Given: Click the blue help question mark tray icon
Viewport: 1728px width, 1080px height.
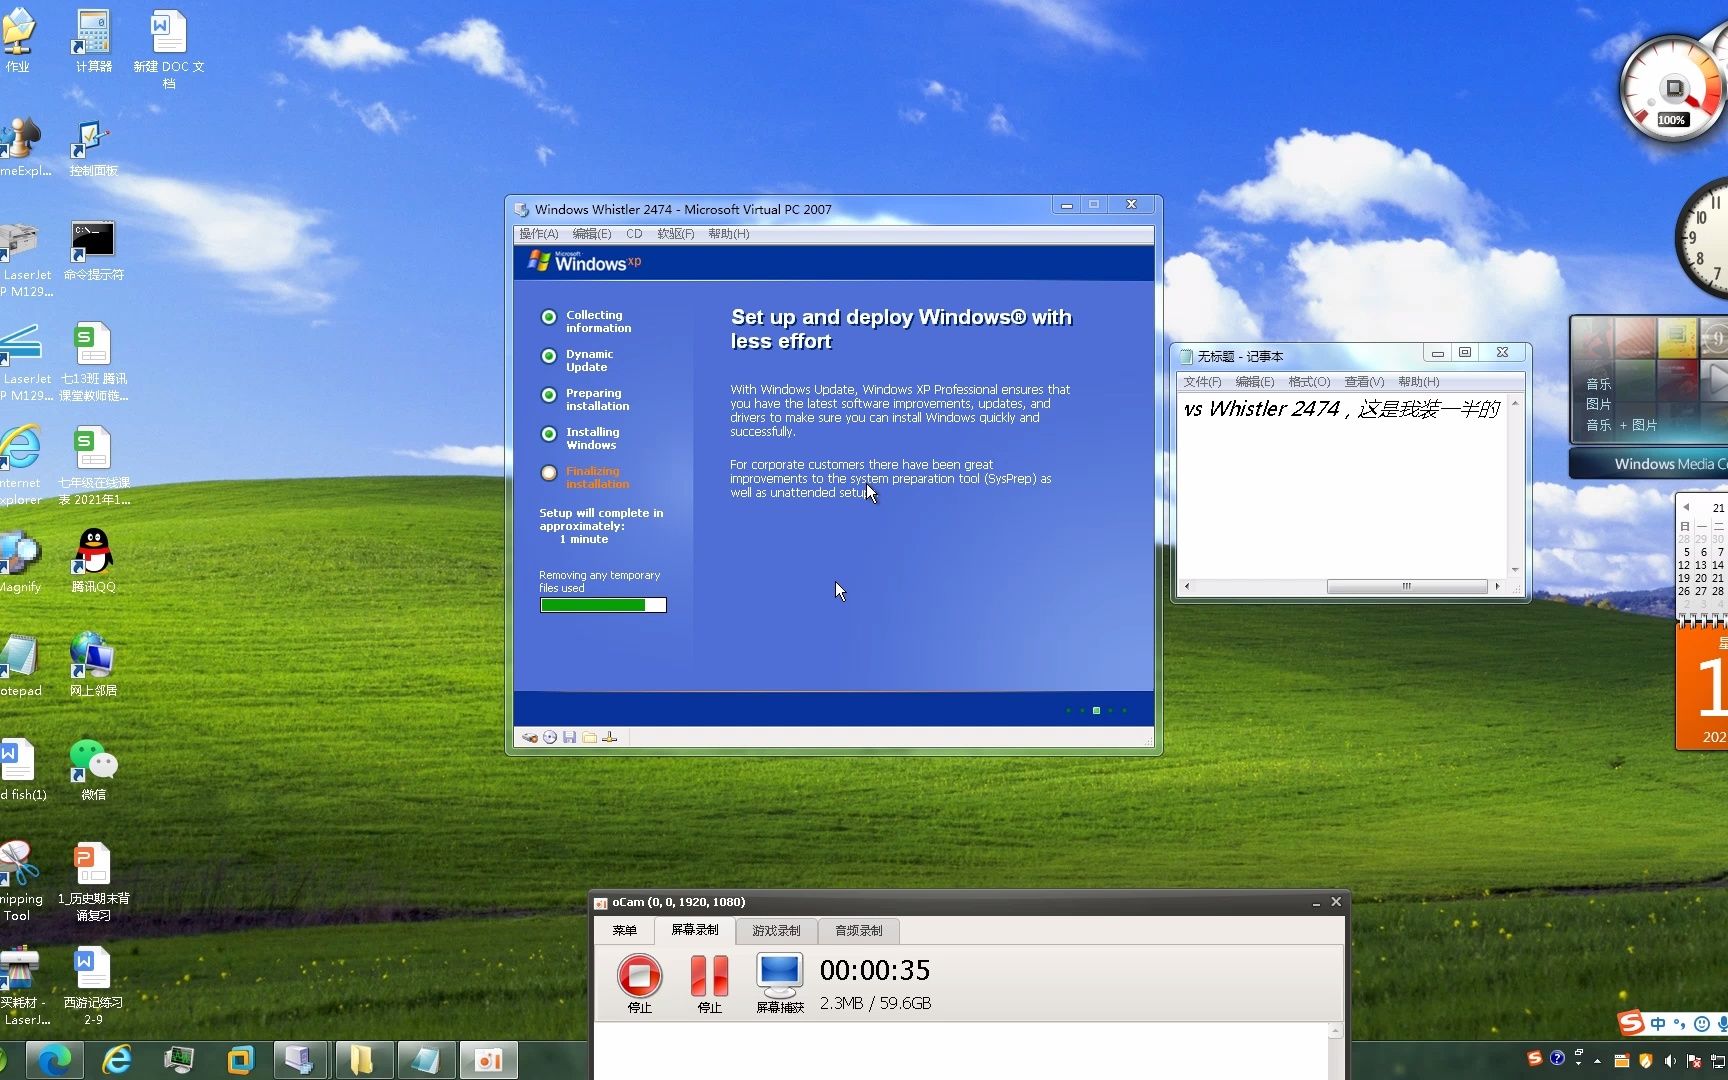Looking at the screenshot, I should 1557,1058.
